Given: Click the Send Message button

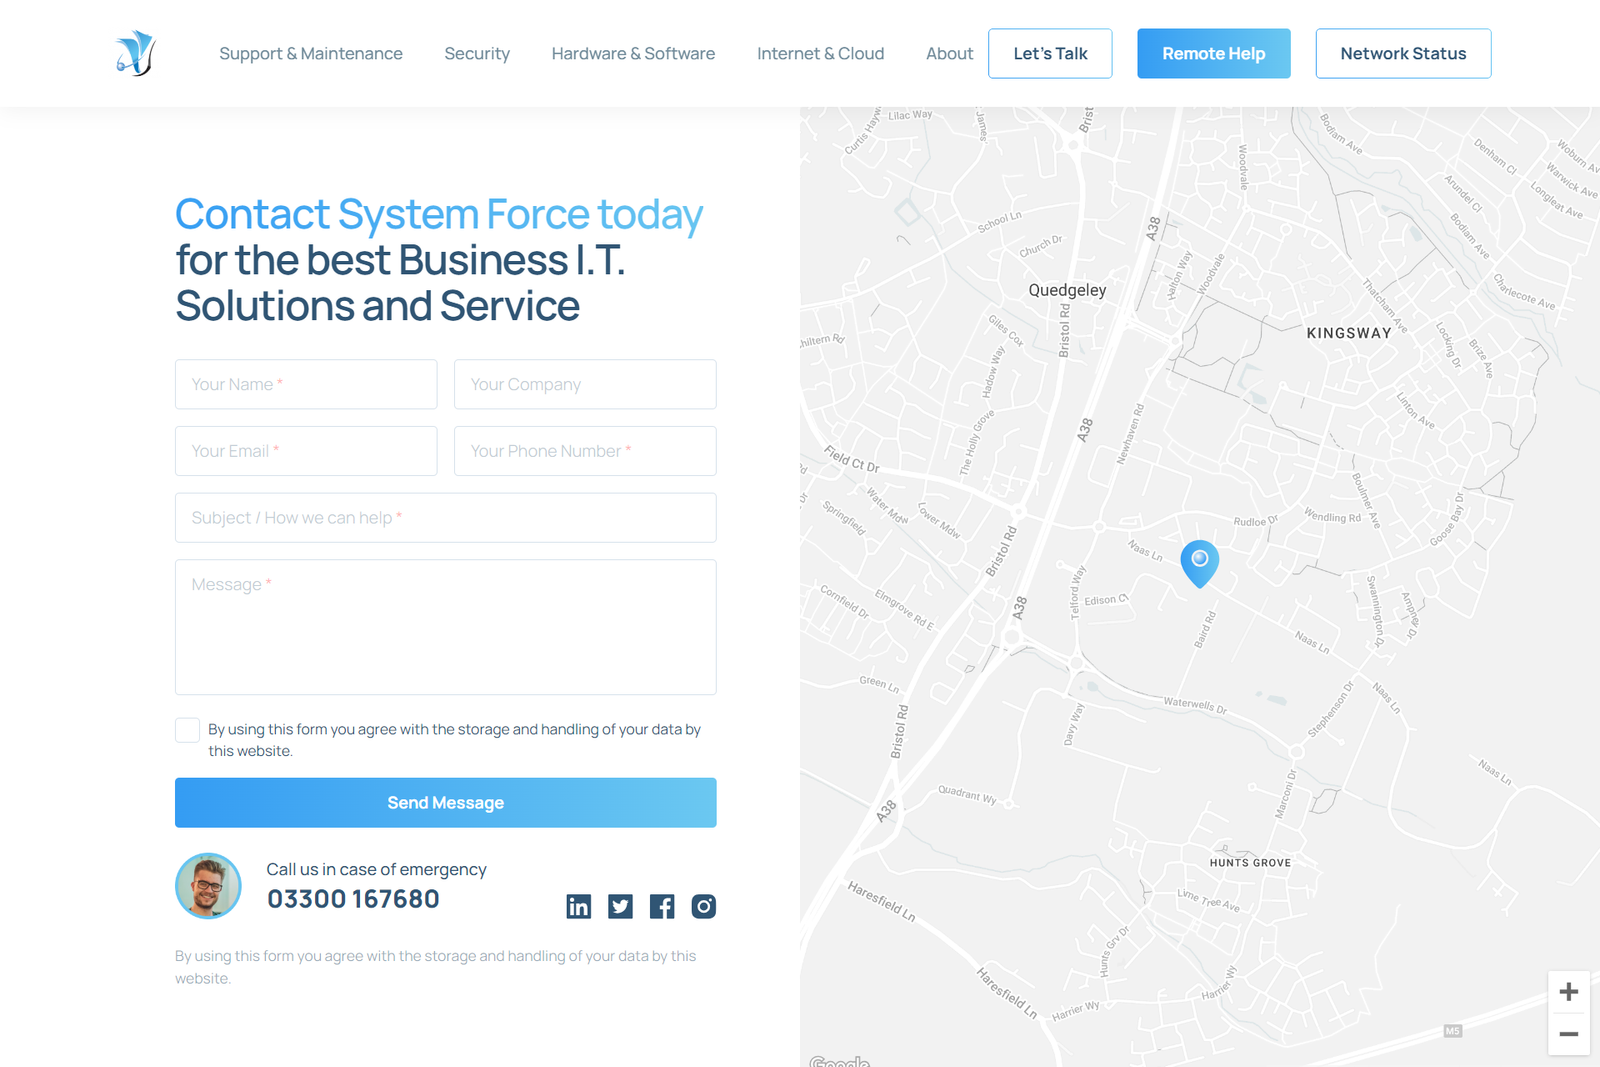Looking at the screenshot, I should coord(446,803).
